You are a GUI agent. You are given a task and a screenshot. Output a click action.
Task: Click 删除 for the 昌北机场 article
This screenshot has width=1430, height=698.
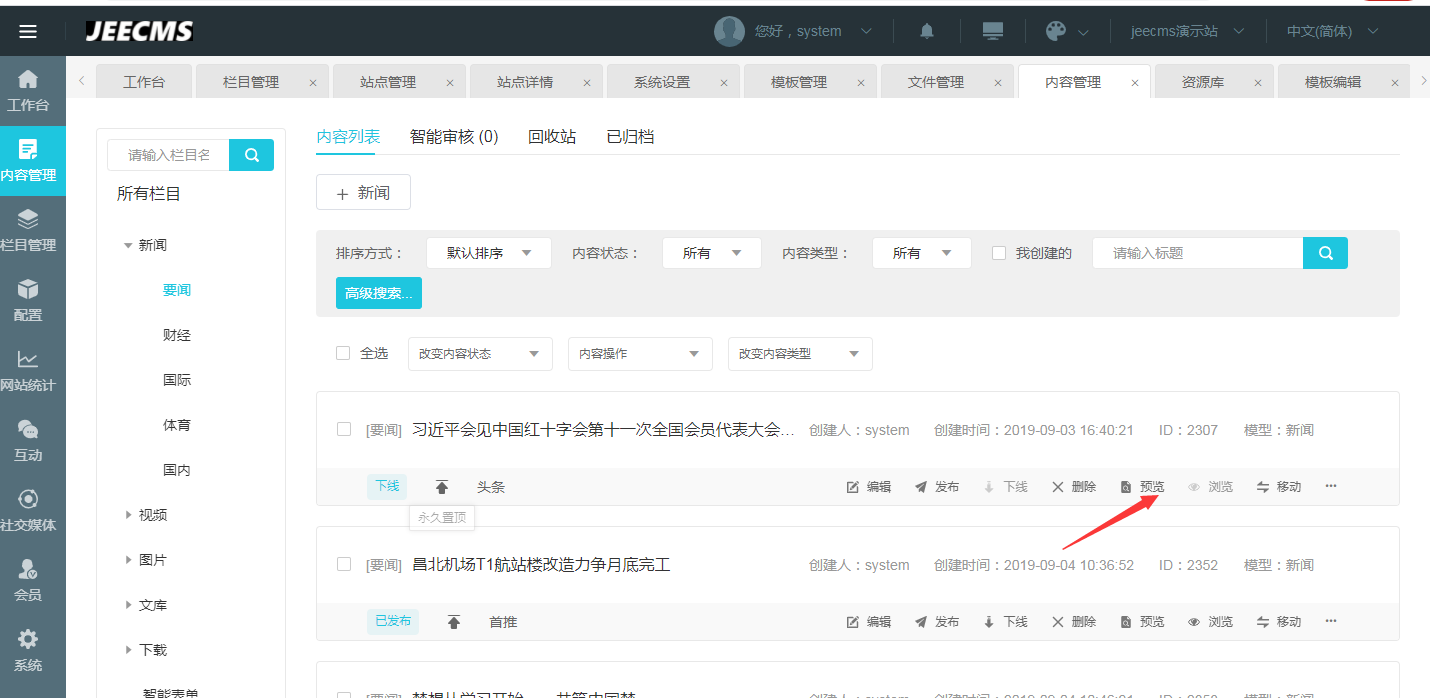tap(1073, 622)
